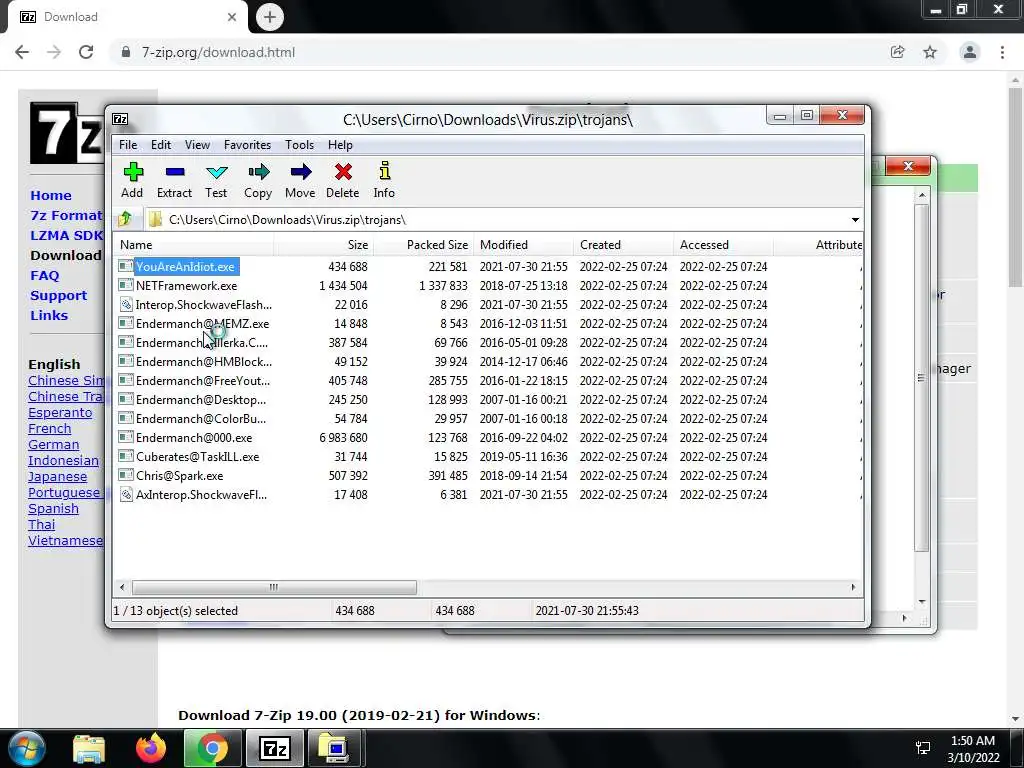This screenshot has width=1024, height=768.
Task: Click the Delete toolbar icon
Action: pos(343,172)
